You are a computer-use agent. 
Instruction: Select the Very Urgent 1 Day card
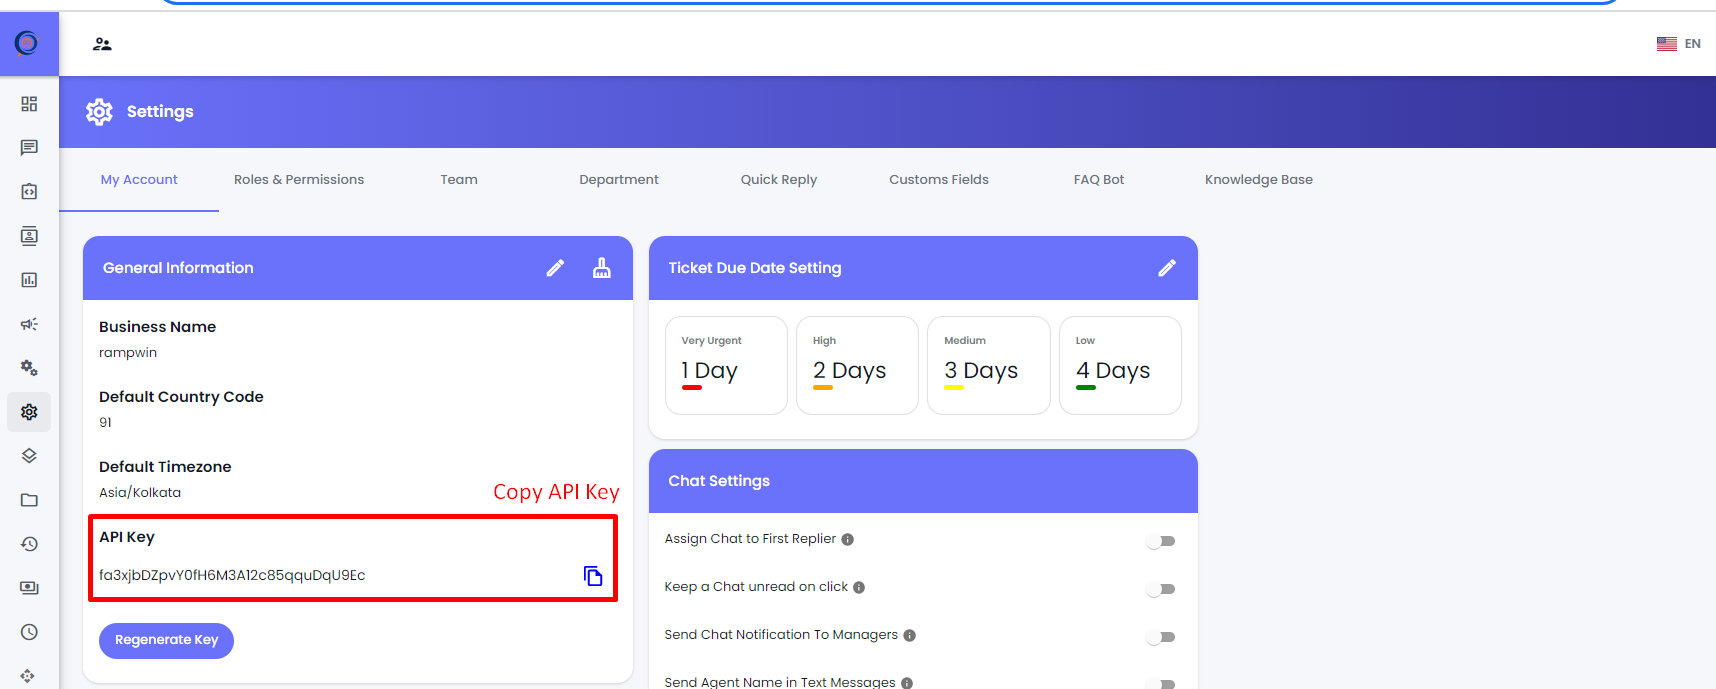tap(726, 365)
